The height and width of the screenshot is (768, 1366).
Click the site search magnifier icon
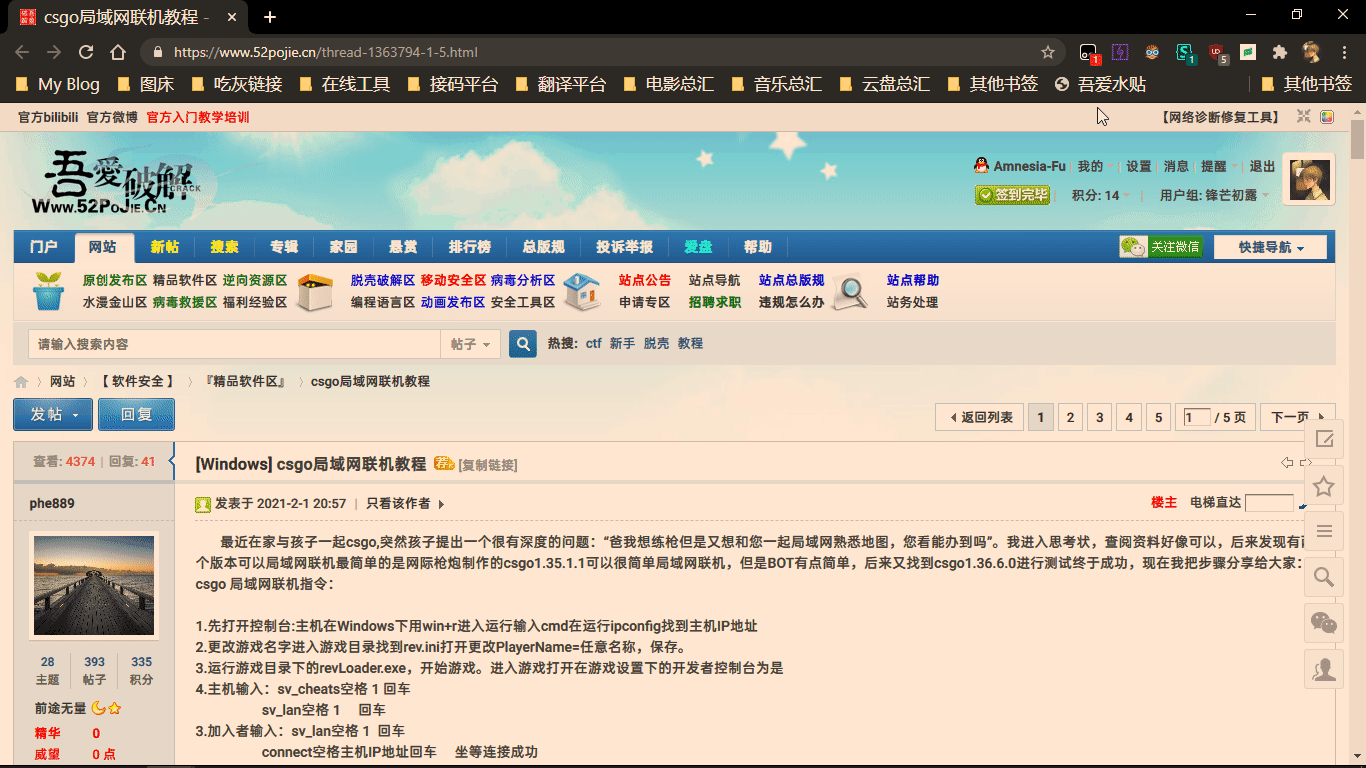(x=522, y=343)
